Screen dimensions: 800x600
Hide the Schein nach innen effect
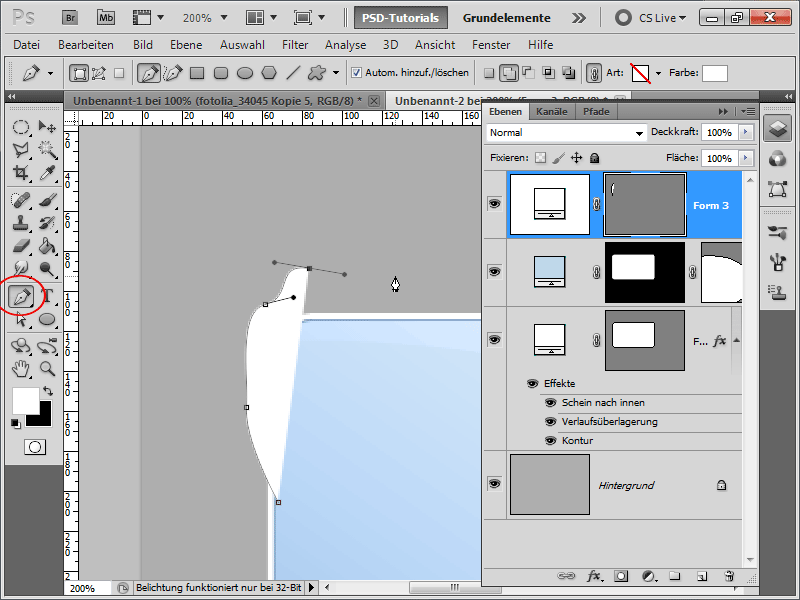tap(551, 403)
